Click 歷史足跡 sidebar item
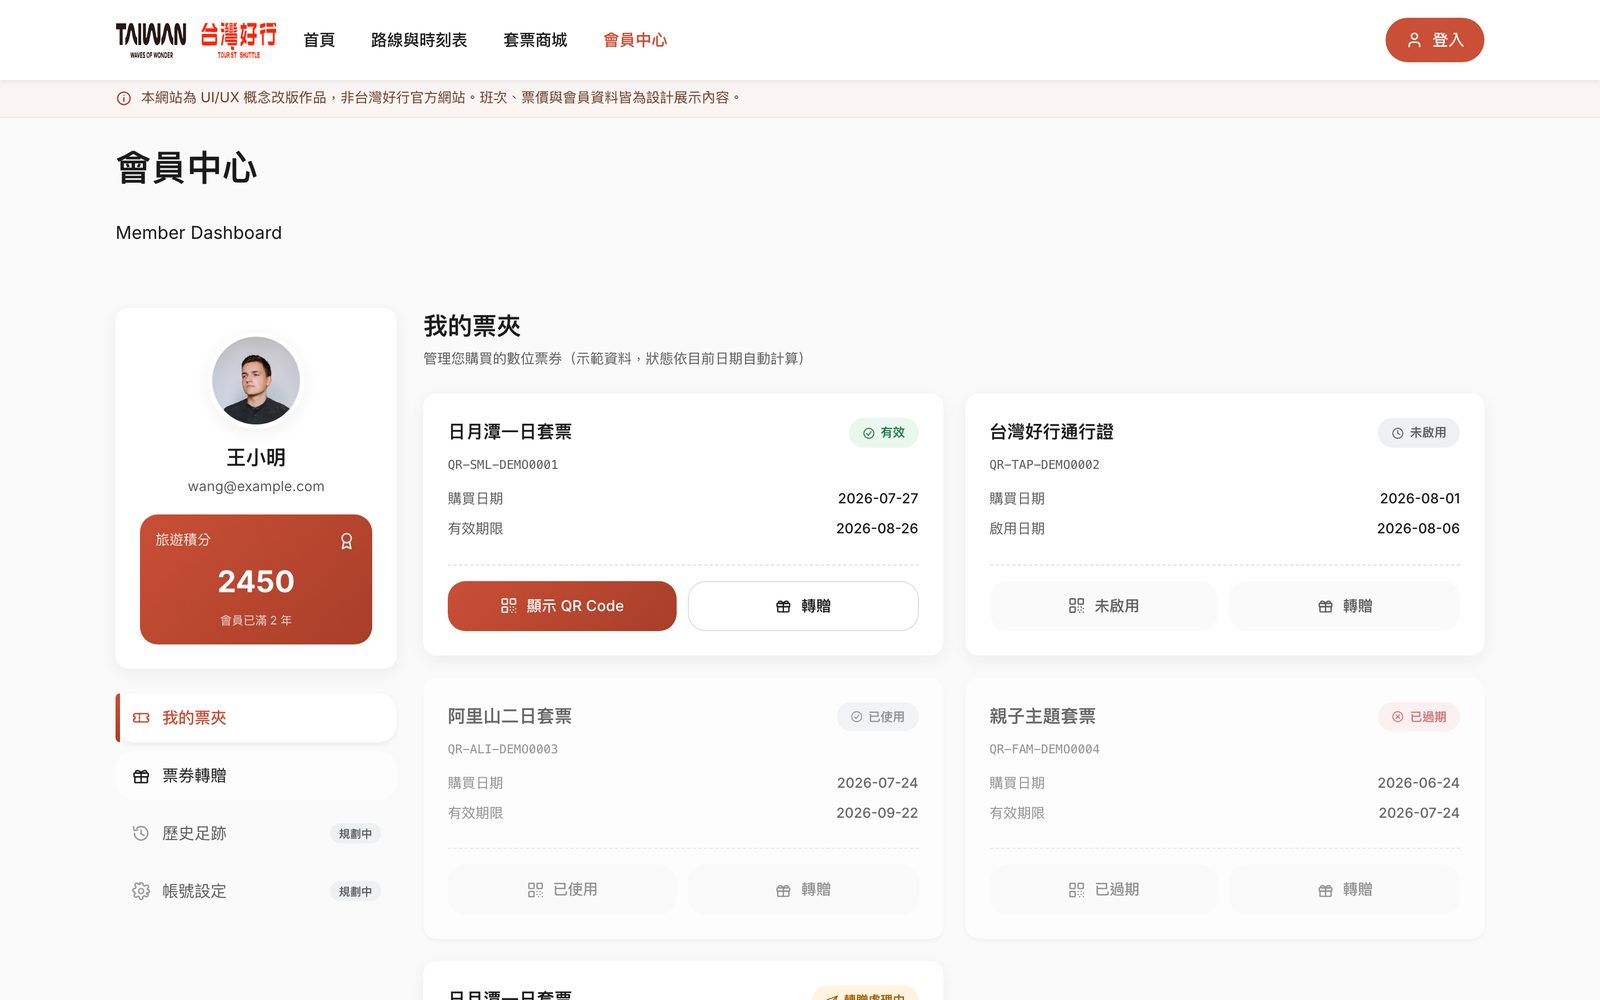The image size is (1600, 1000). pyautogui.click(x=256, y=833)
